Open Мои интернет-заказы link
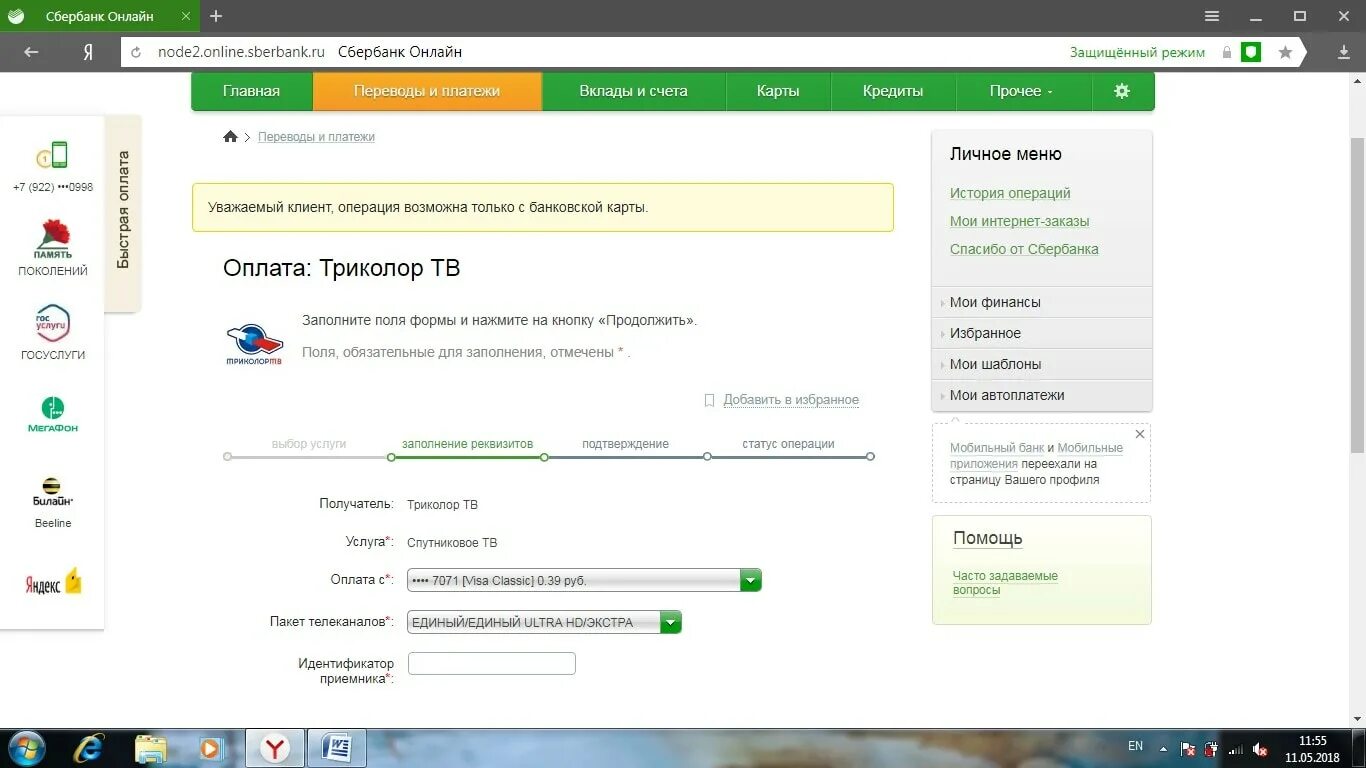Image resolution: width=1366 pixels, height=768 pixels. (1020, 221)
